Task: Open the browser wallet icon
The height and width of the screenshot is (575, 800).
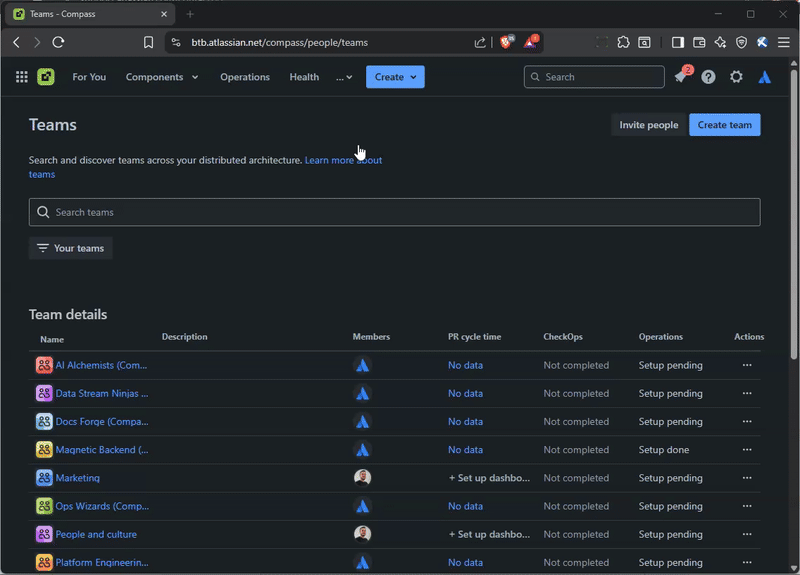Action: tap(699, 42)
